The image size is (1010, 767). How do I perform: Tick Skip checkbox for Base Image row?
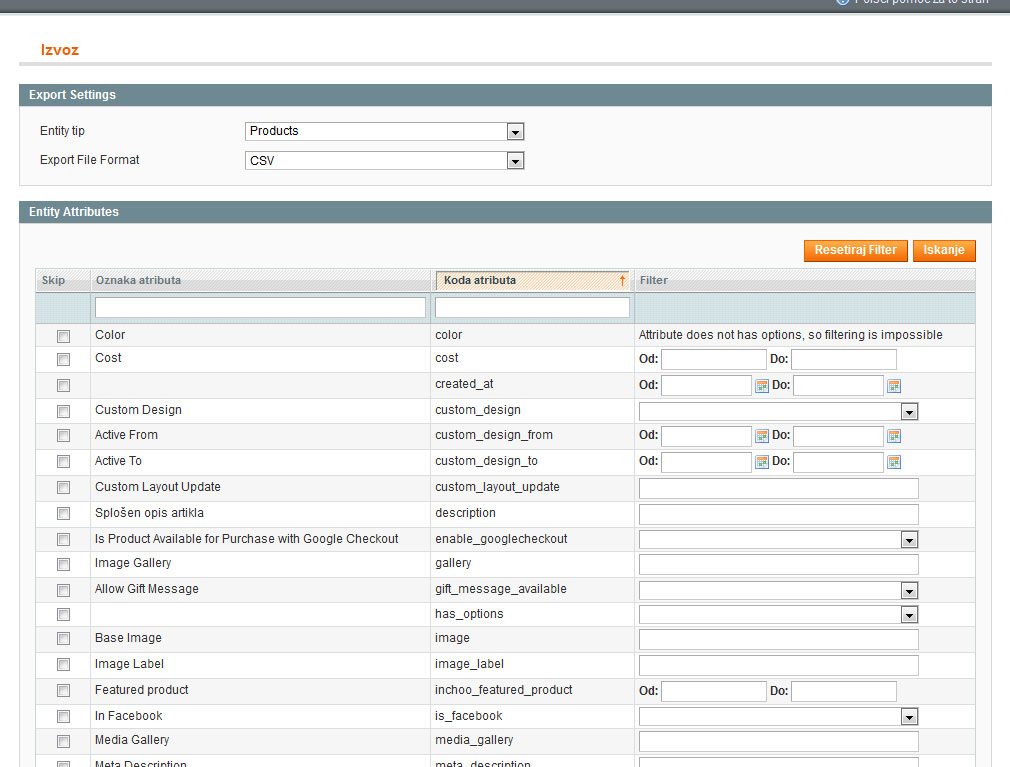63,638
